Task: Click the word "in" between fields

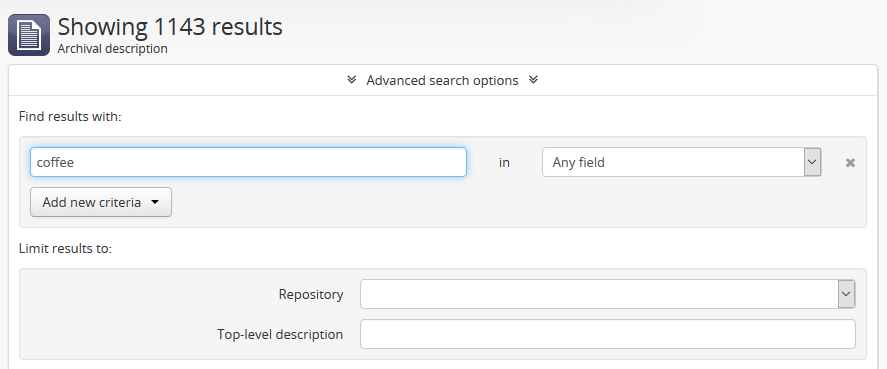Action: point(504,163)
